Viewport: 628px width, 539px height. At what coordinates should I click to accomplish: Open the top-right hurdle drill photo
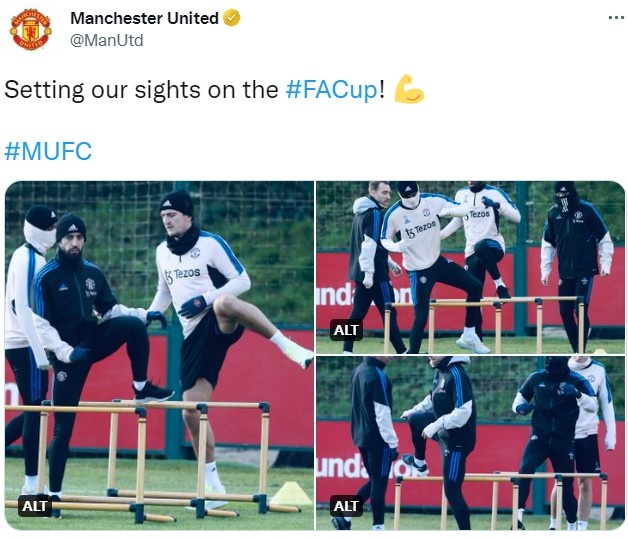(471, 267)
